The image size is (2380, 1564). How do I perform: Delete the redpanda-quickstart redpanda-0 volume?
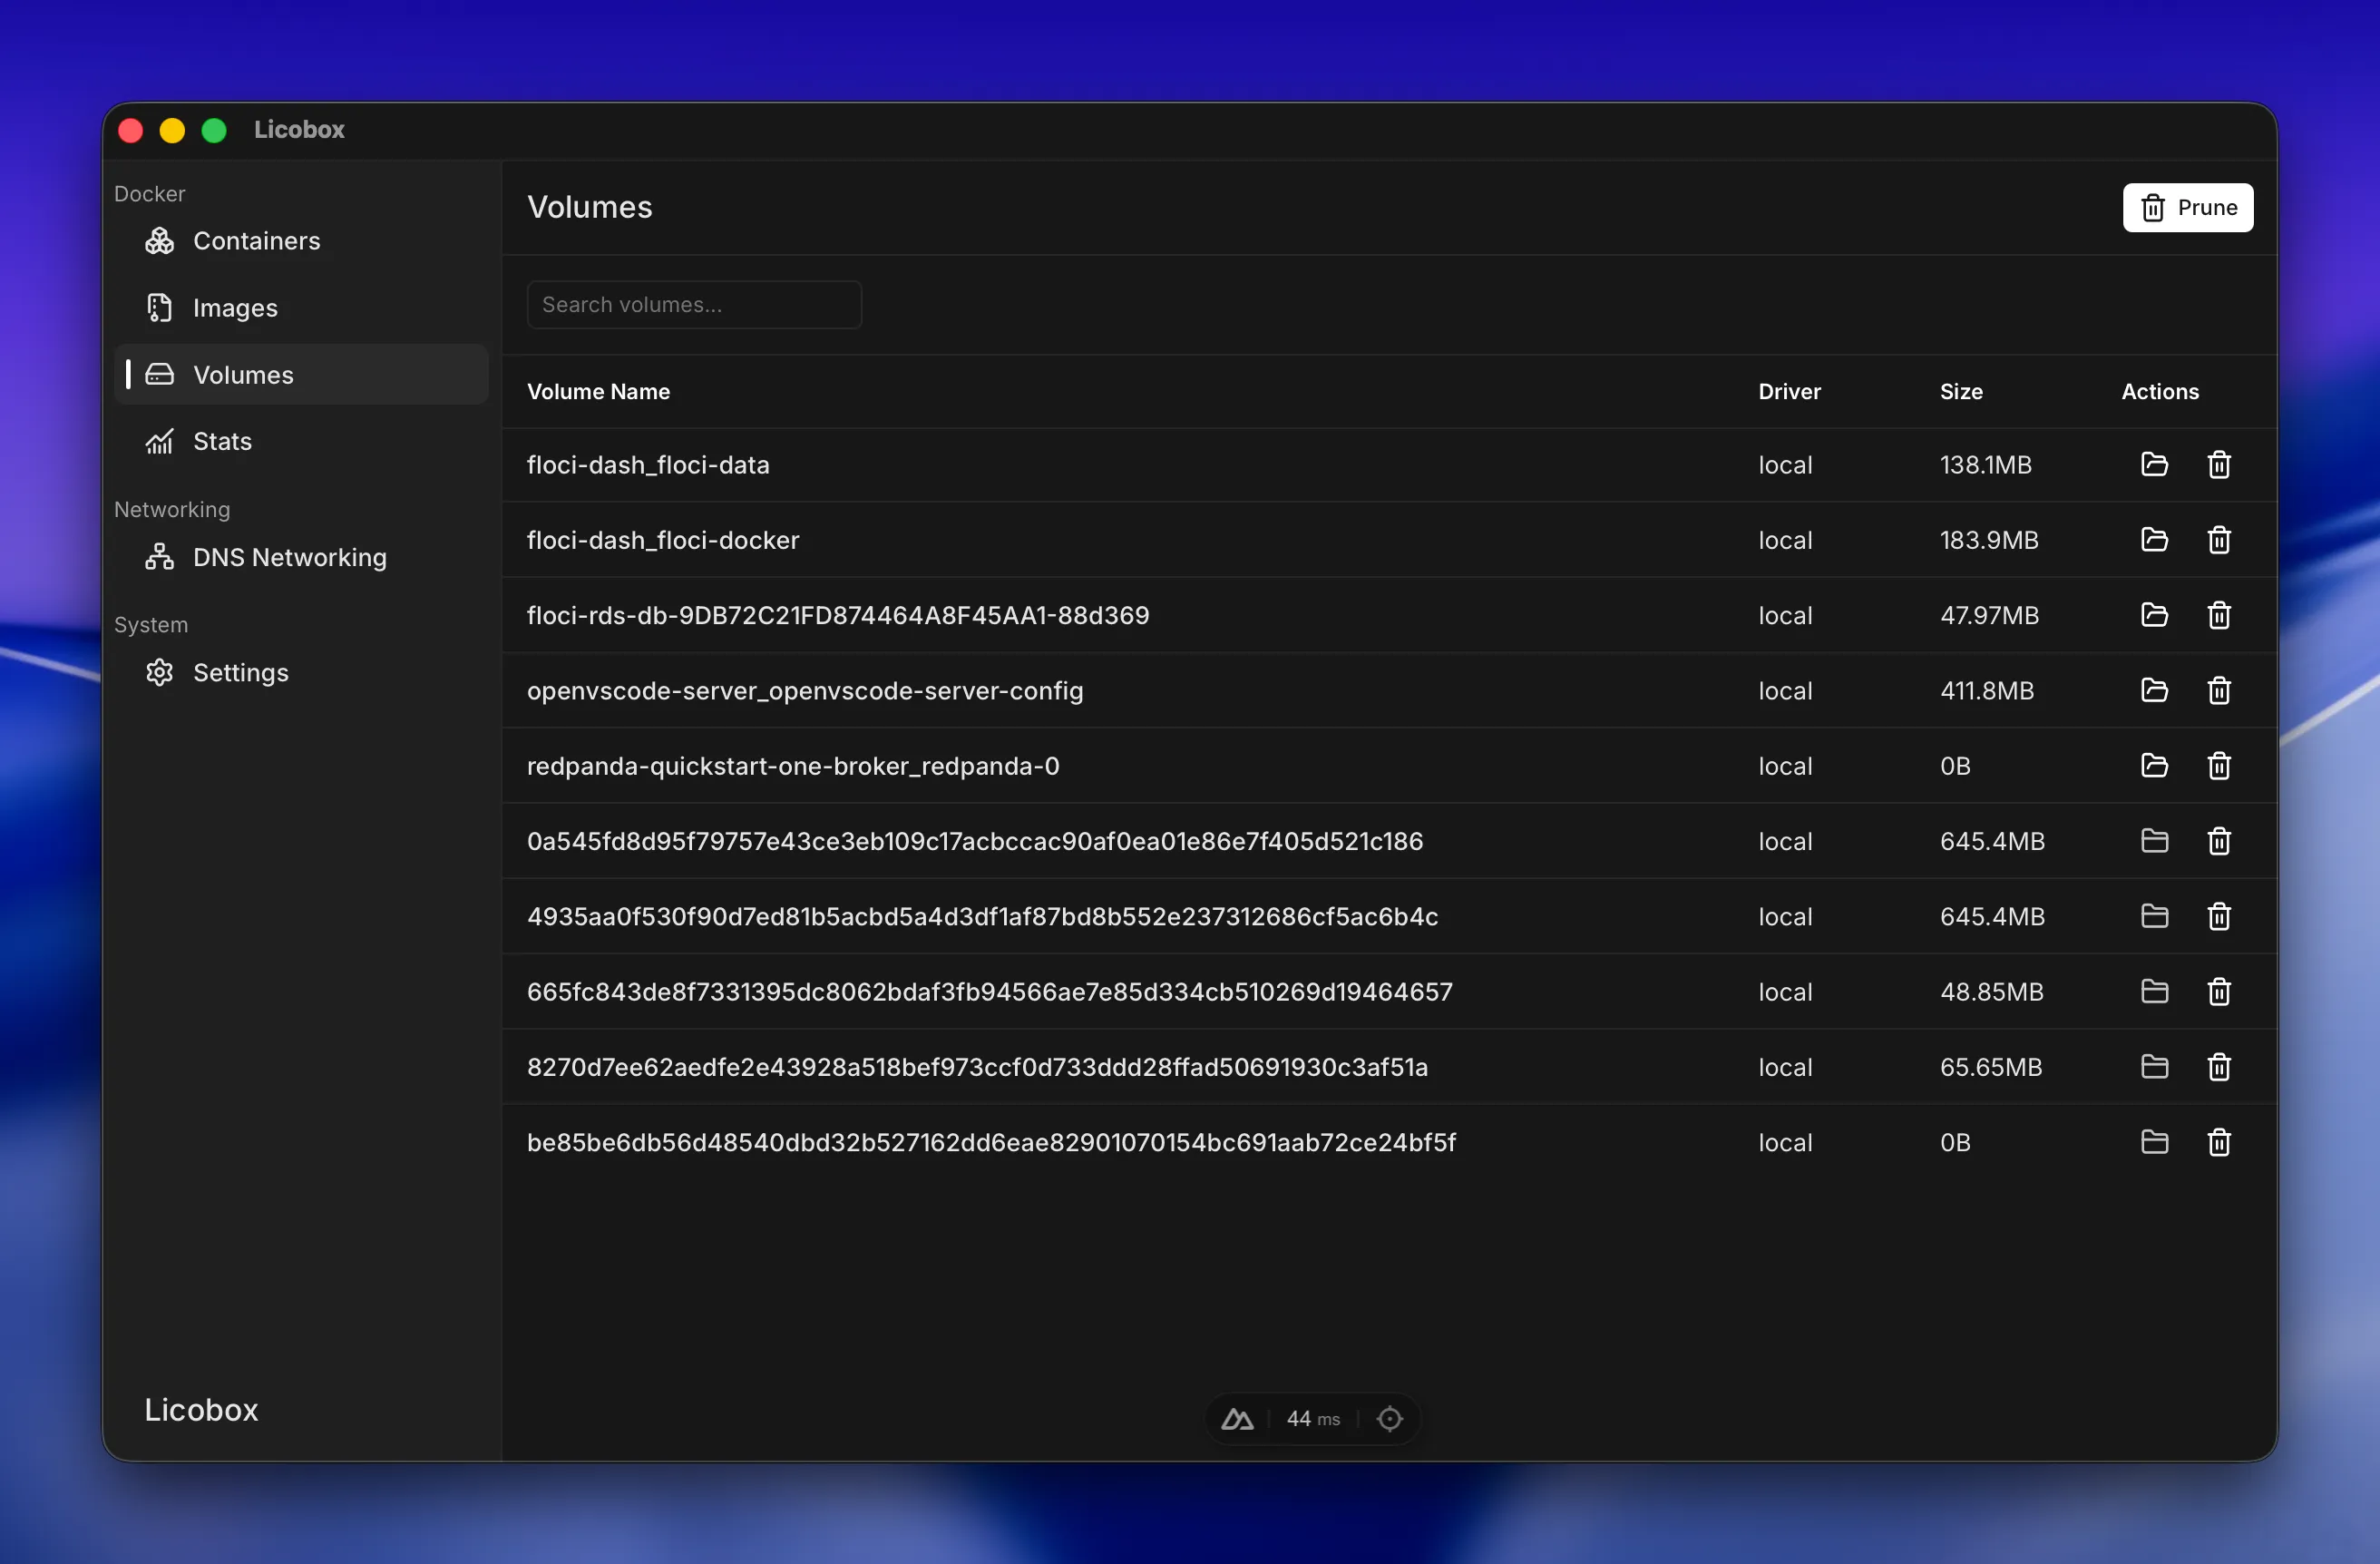click(2219, 766)
